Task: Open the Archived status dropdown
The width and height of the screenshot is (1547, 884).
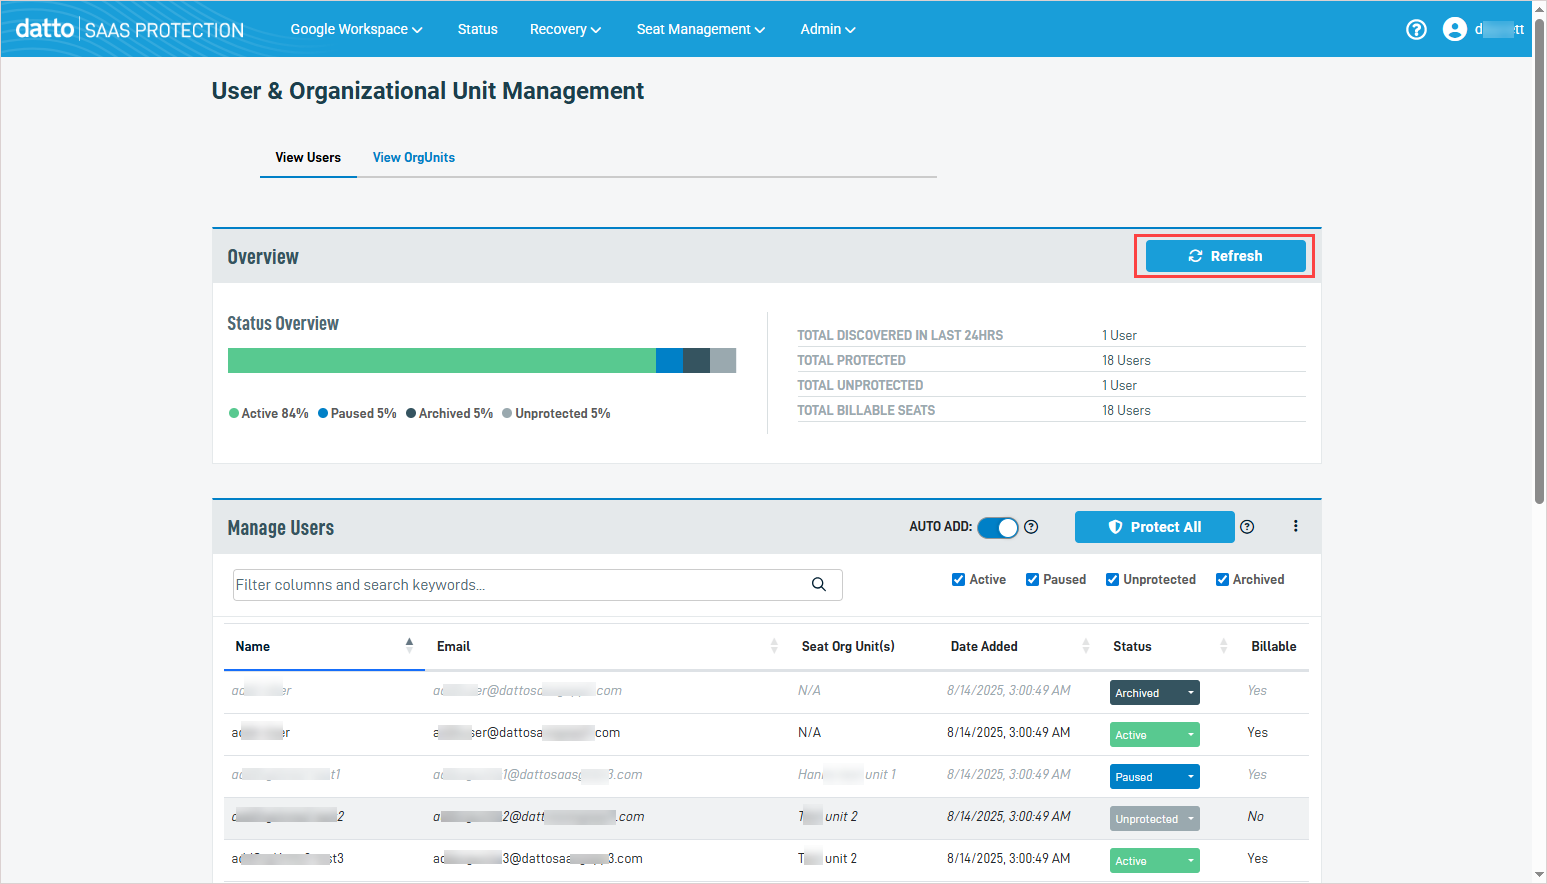Action: [1154, 693]
